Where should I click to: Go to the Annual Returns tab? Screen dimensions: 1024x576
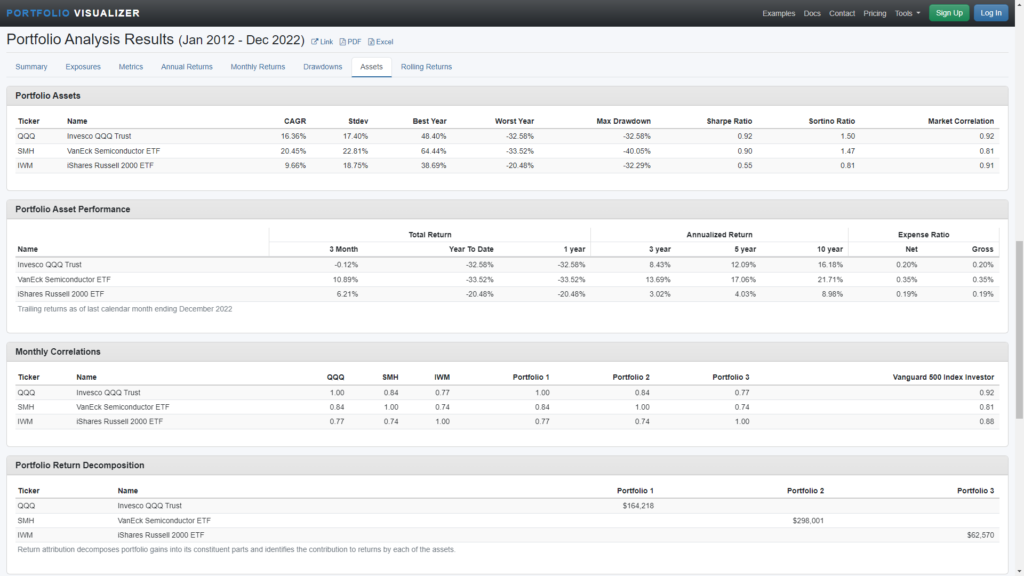pos(187,67)
